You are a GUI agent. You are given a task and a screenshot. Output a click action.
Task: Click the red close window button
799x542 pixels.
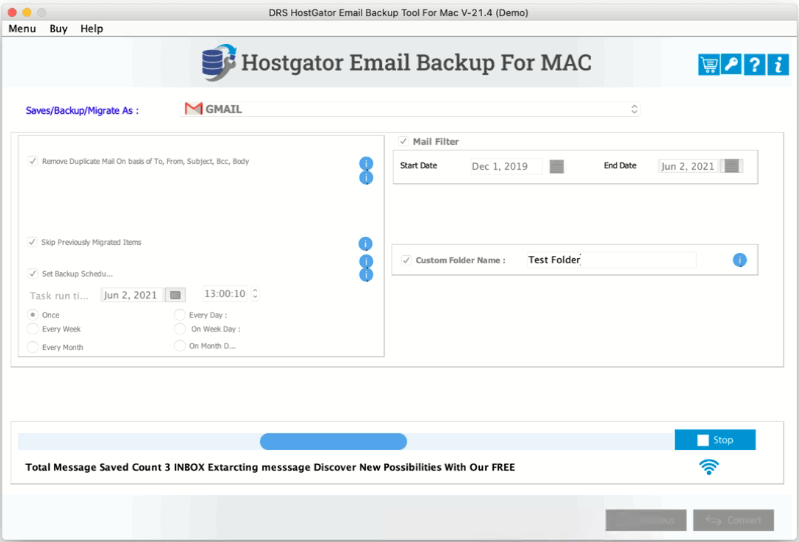tap(12, 12)
